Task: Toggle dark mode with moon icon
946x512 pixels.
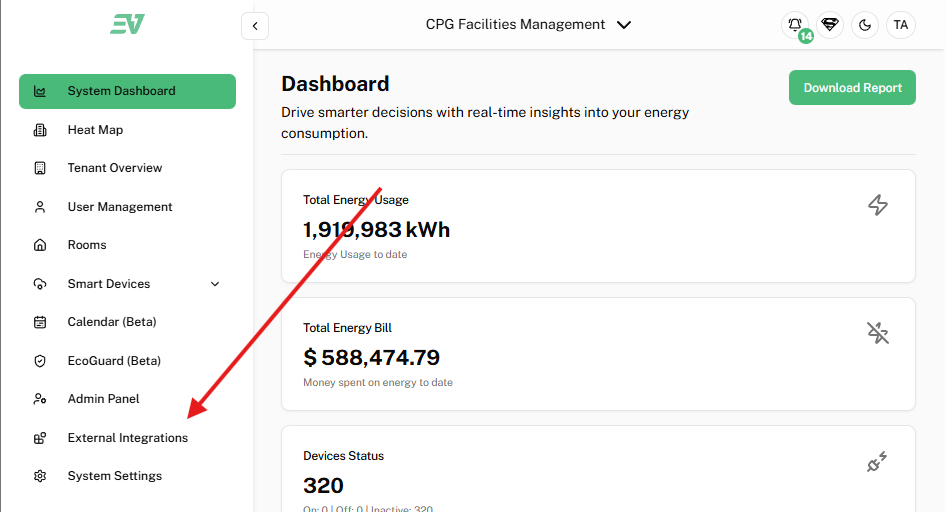Action: coord(865,25)
